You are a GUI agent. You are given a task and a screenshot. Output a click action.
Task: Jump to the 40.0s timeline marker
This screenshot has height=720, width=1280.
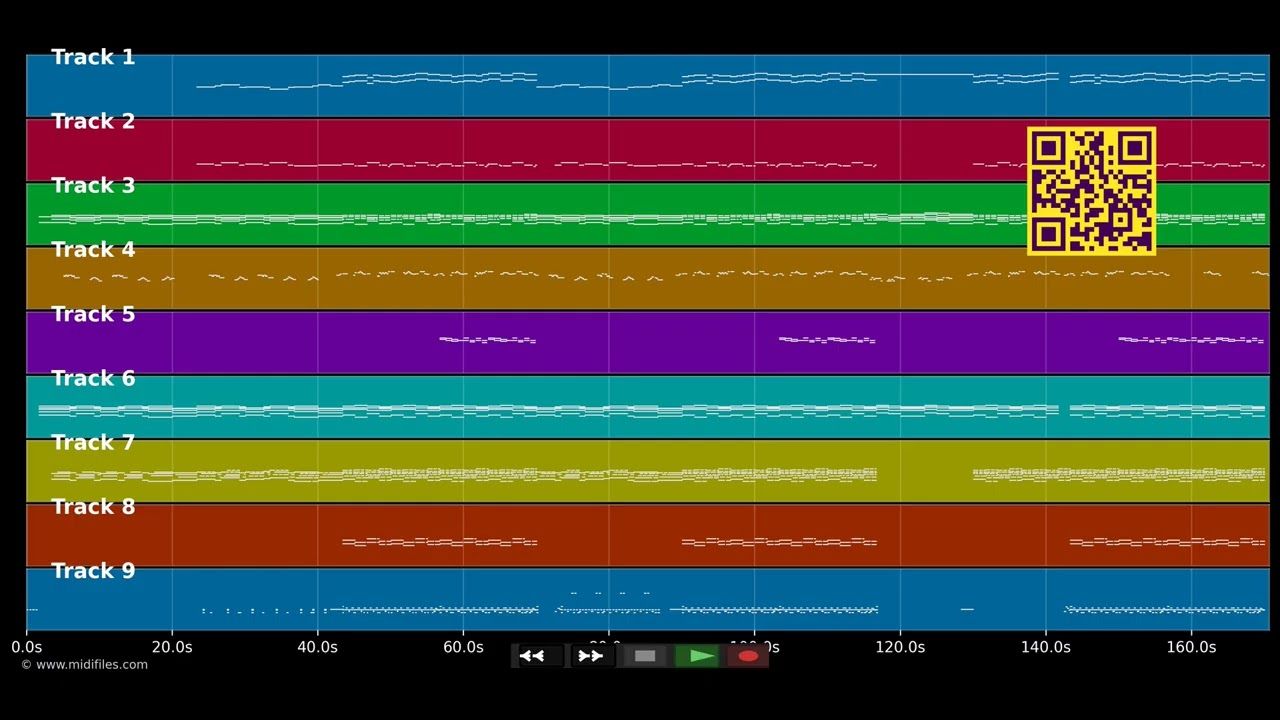318,647
